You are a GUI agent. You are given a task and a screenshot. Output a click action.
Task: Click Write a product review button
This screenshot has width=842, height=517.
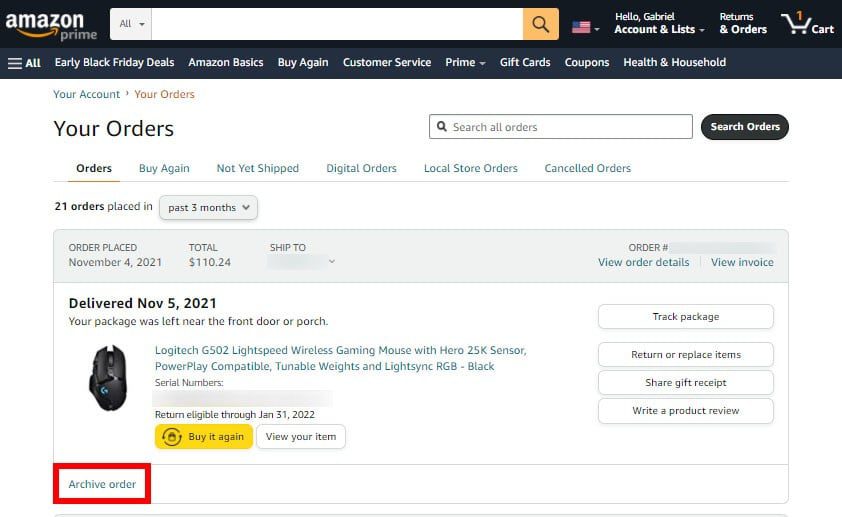coord(686,411)
